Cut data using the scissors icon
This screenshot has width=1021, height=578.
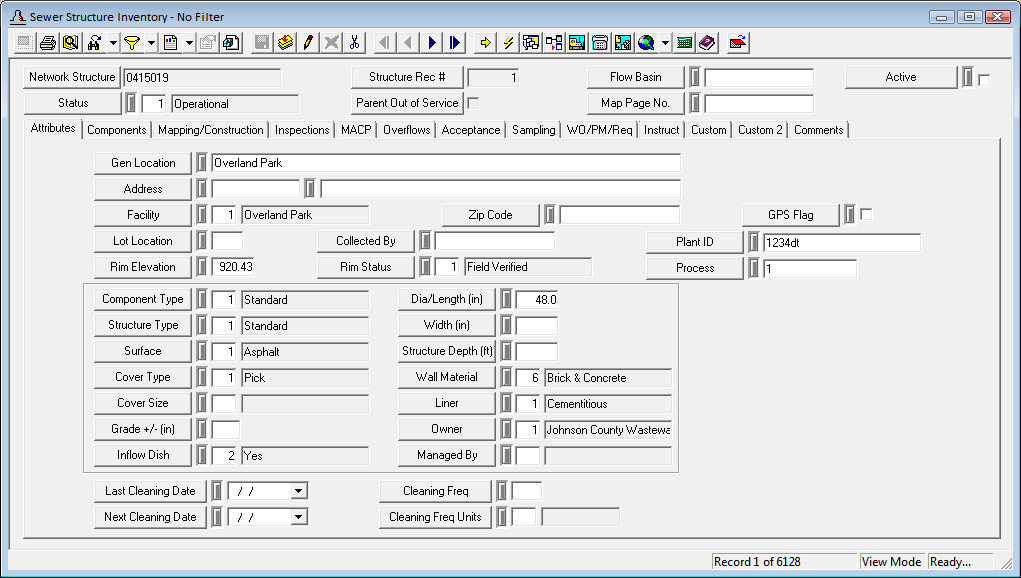(352, 42)
